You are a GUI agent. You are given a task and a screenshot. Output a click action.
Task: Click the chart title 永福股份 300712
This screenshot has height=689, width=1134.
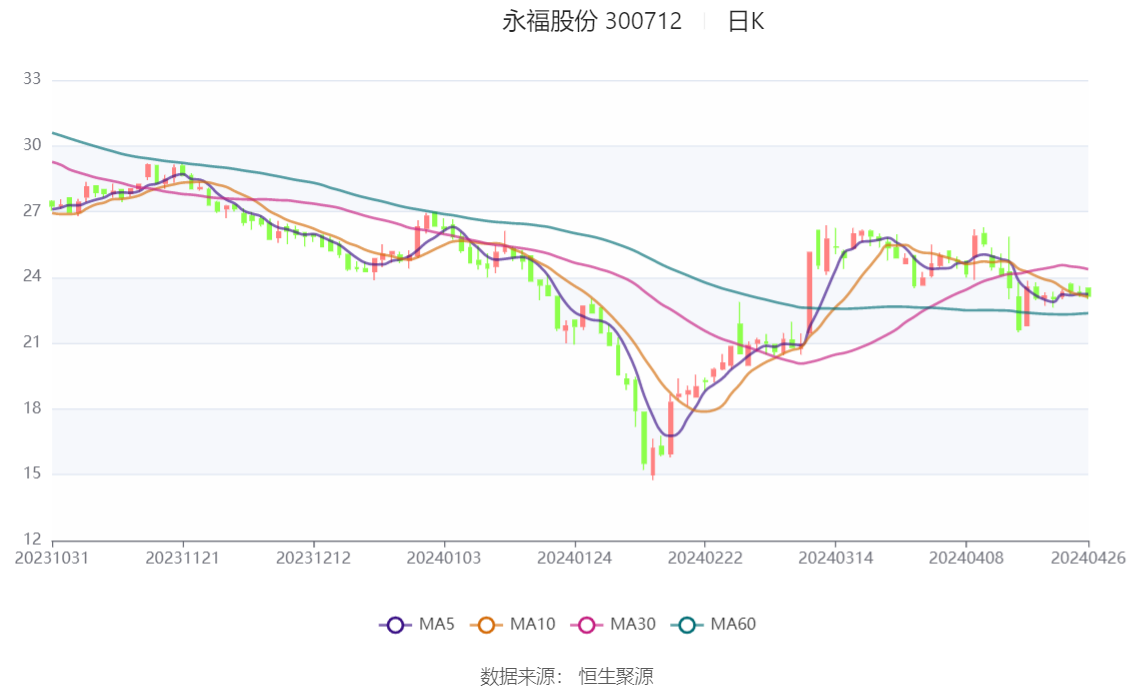tap(592, 22)
